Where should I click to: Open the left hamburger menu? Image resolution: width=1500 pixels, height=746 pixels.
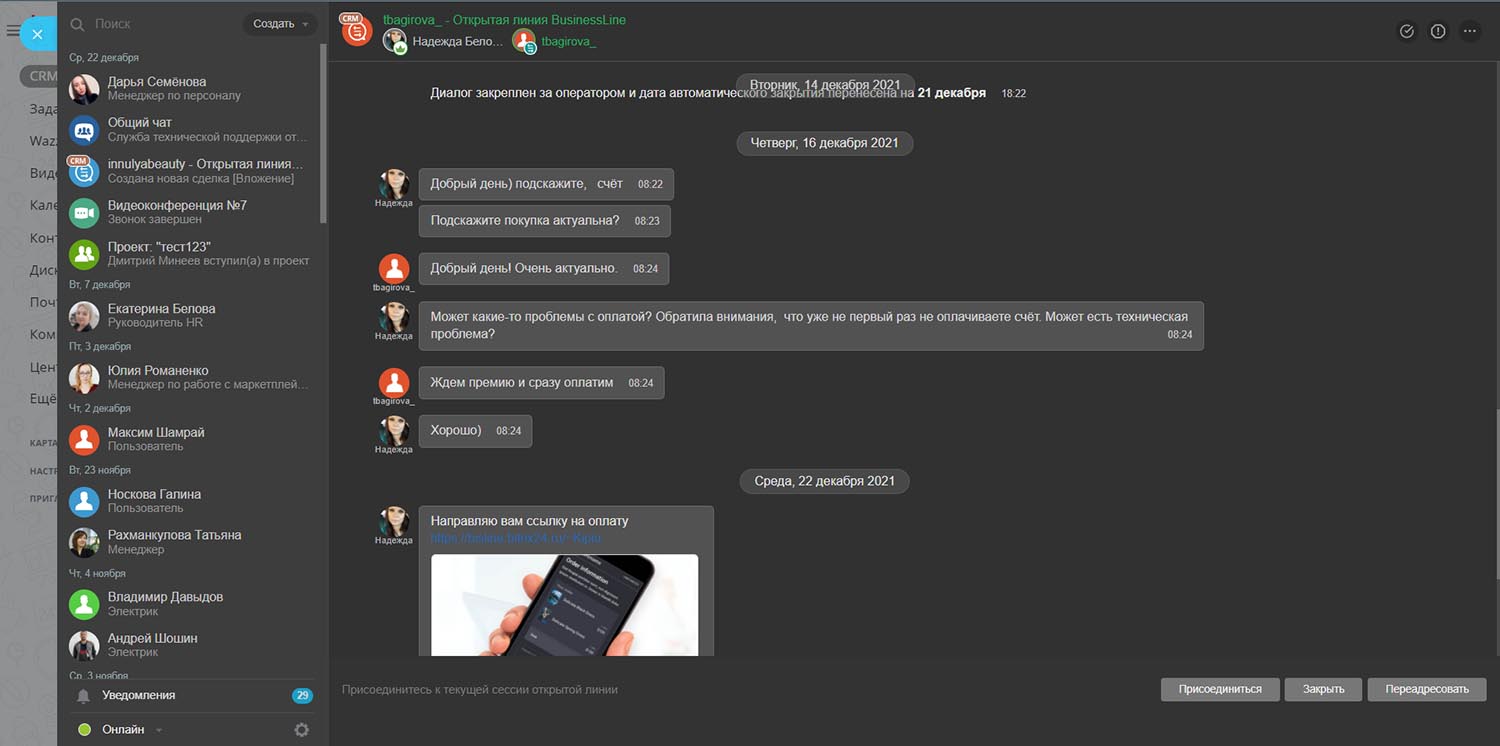click(12, 32)
